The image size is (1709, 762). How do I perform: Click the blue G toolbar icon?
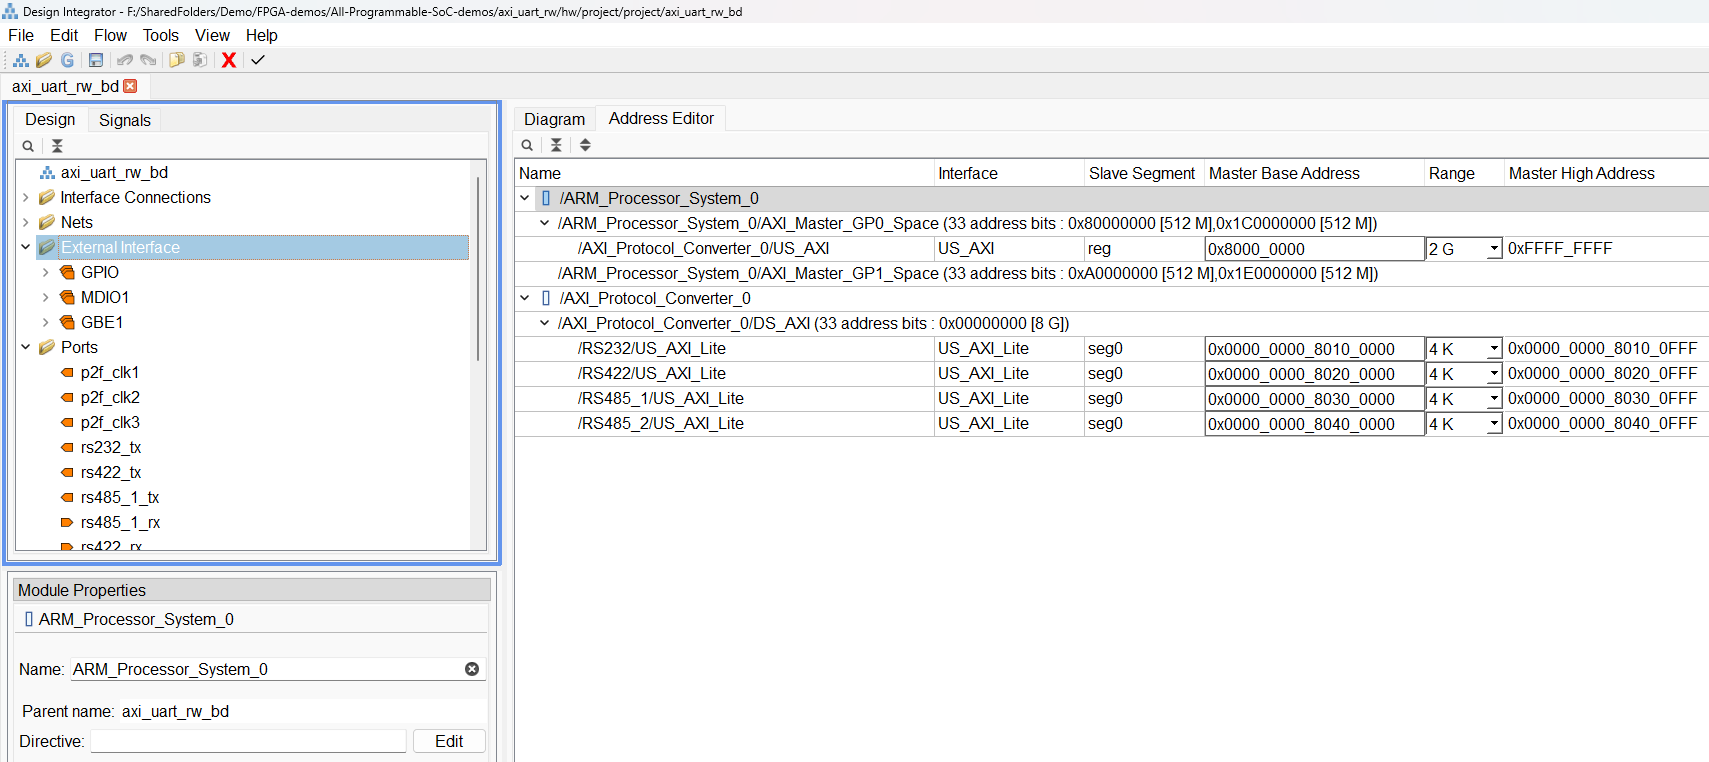click(x=68, y=60)
